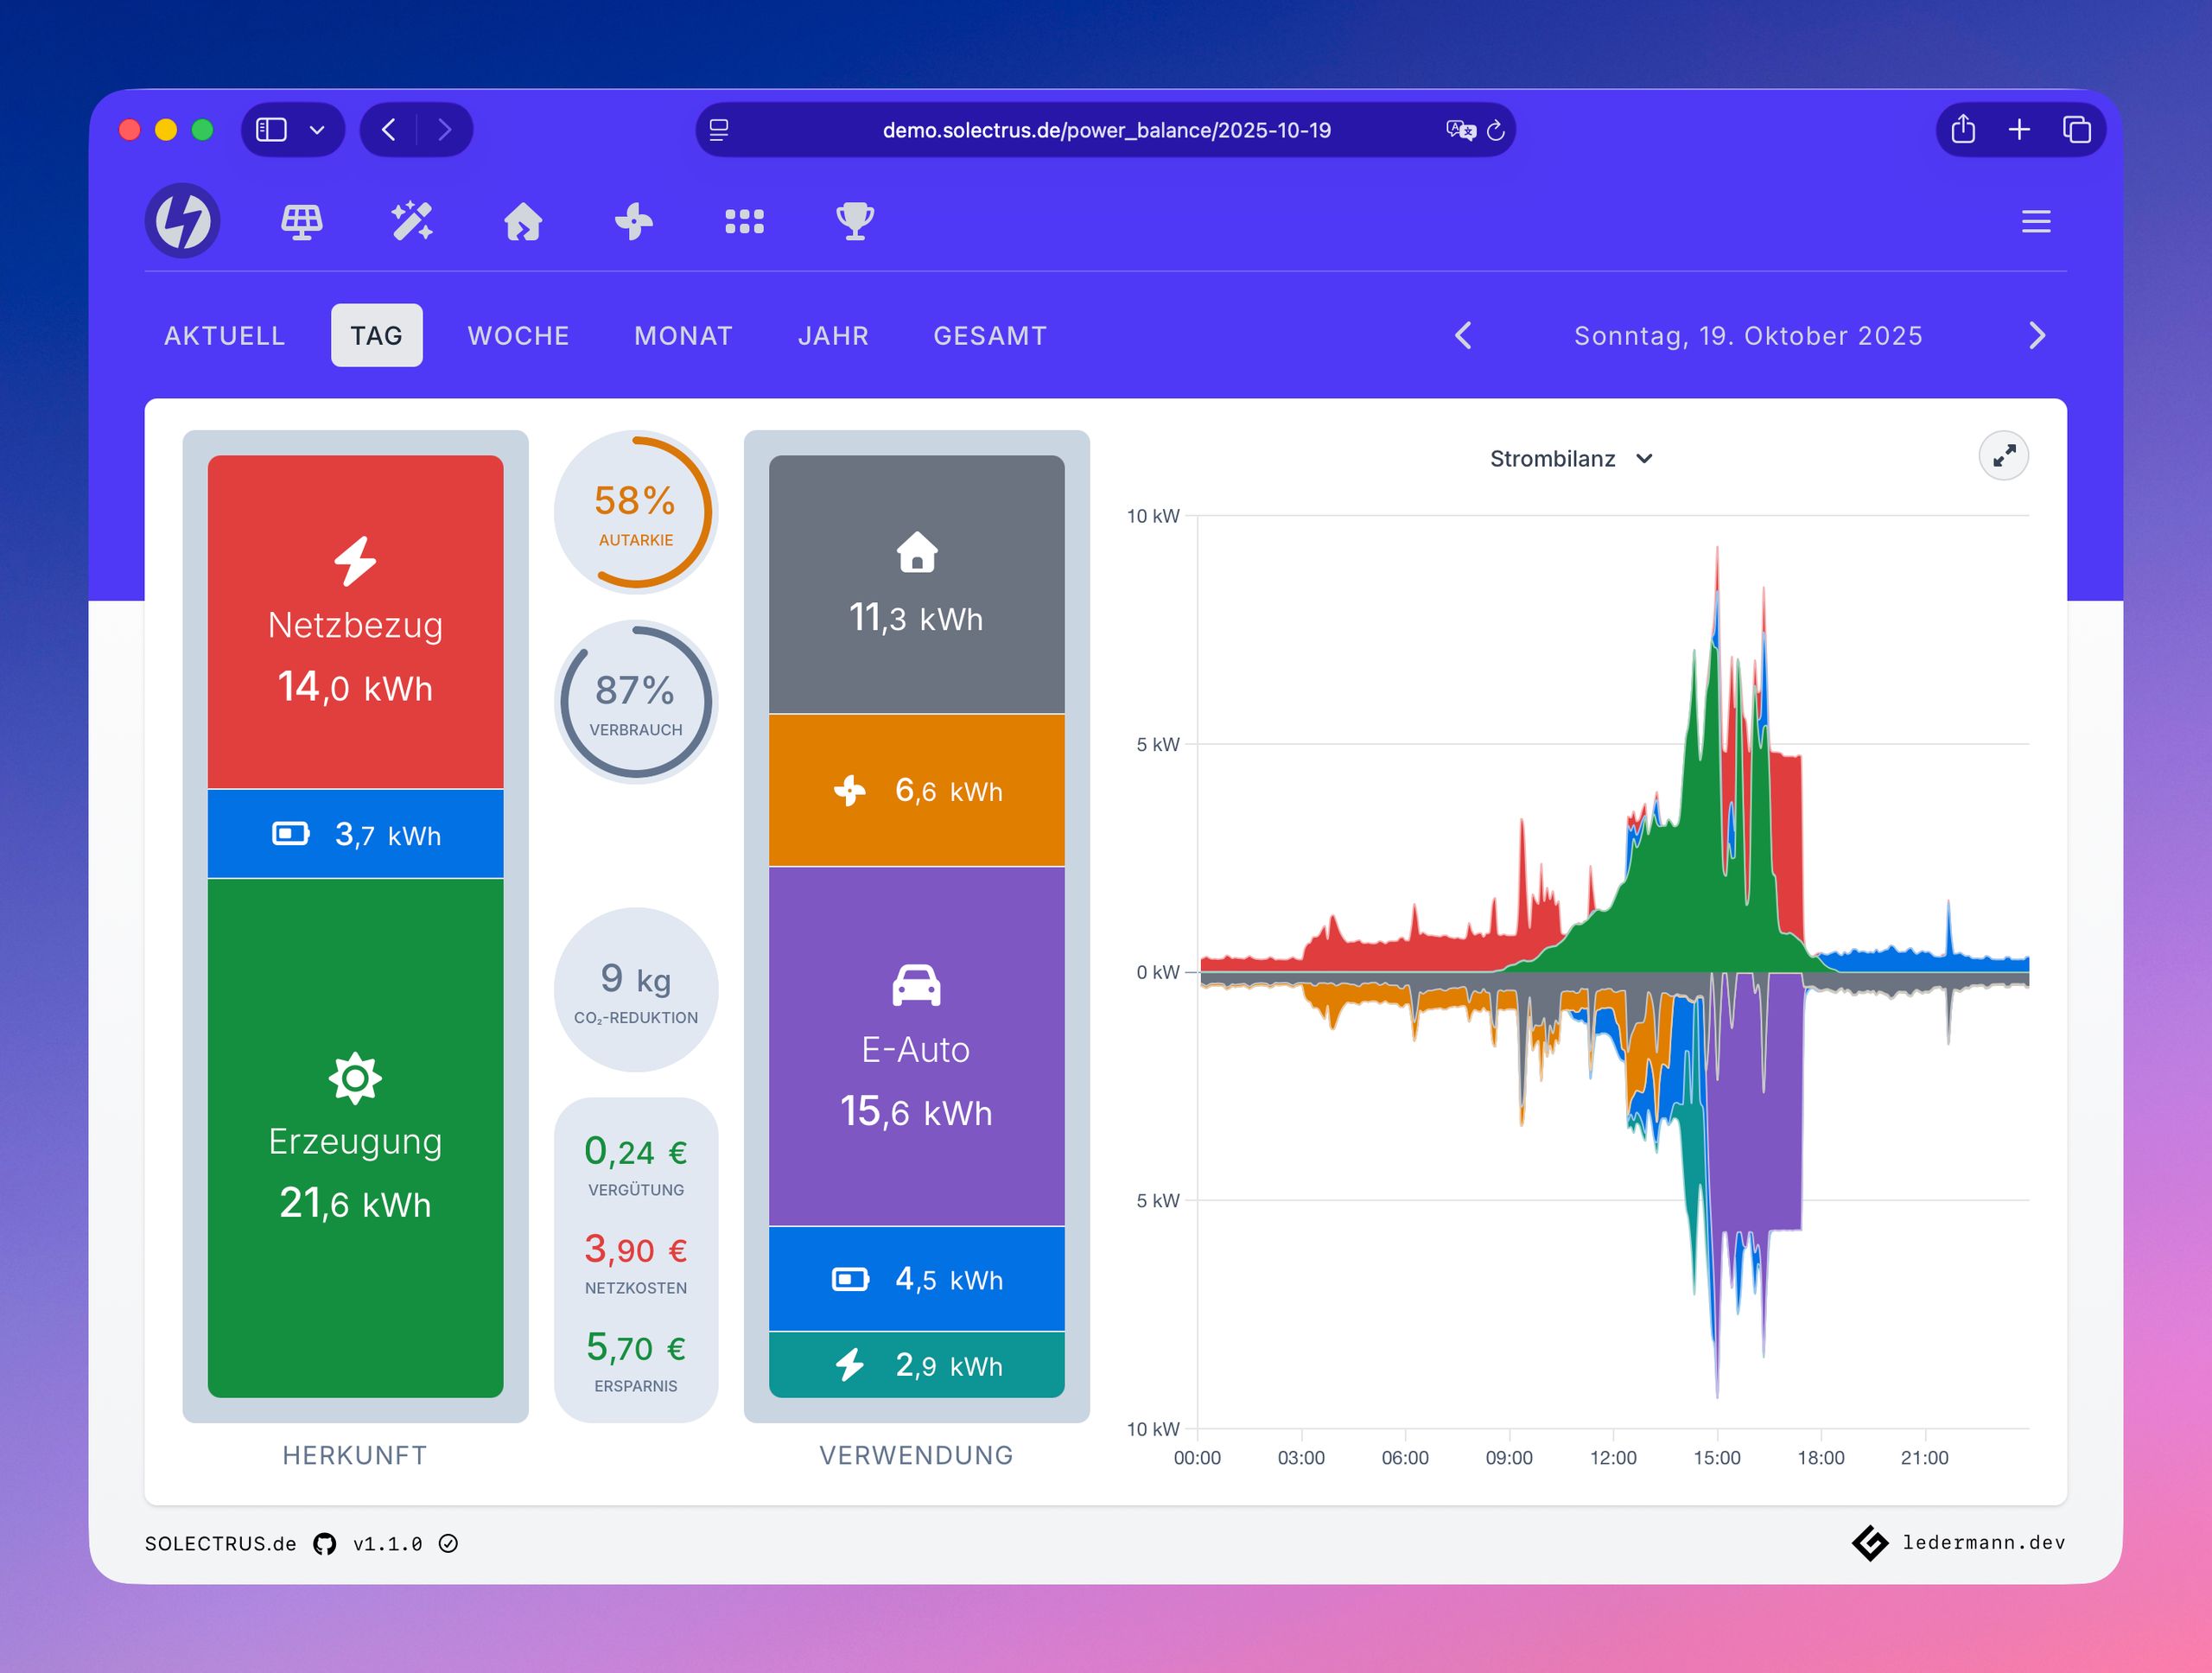Open the hamburger menu

click(x=2035, y=221)
